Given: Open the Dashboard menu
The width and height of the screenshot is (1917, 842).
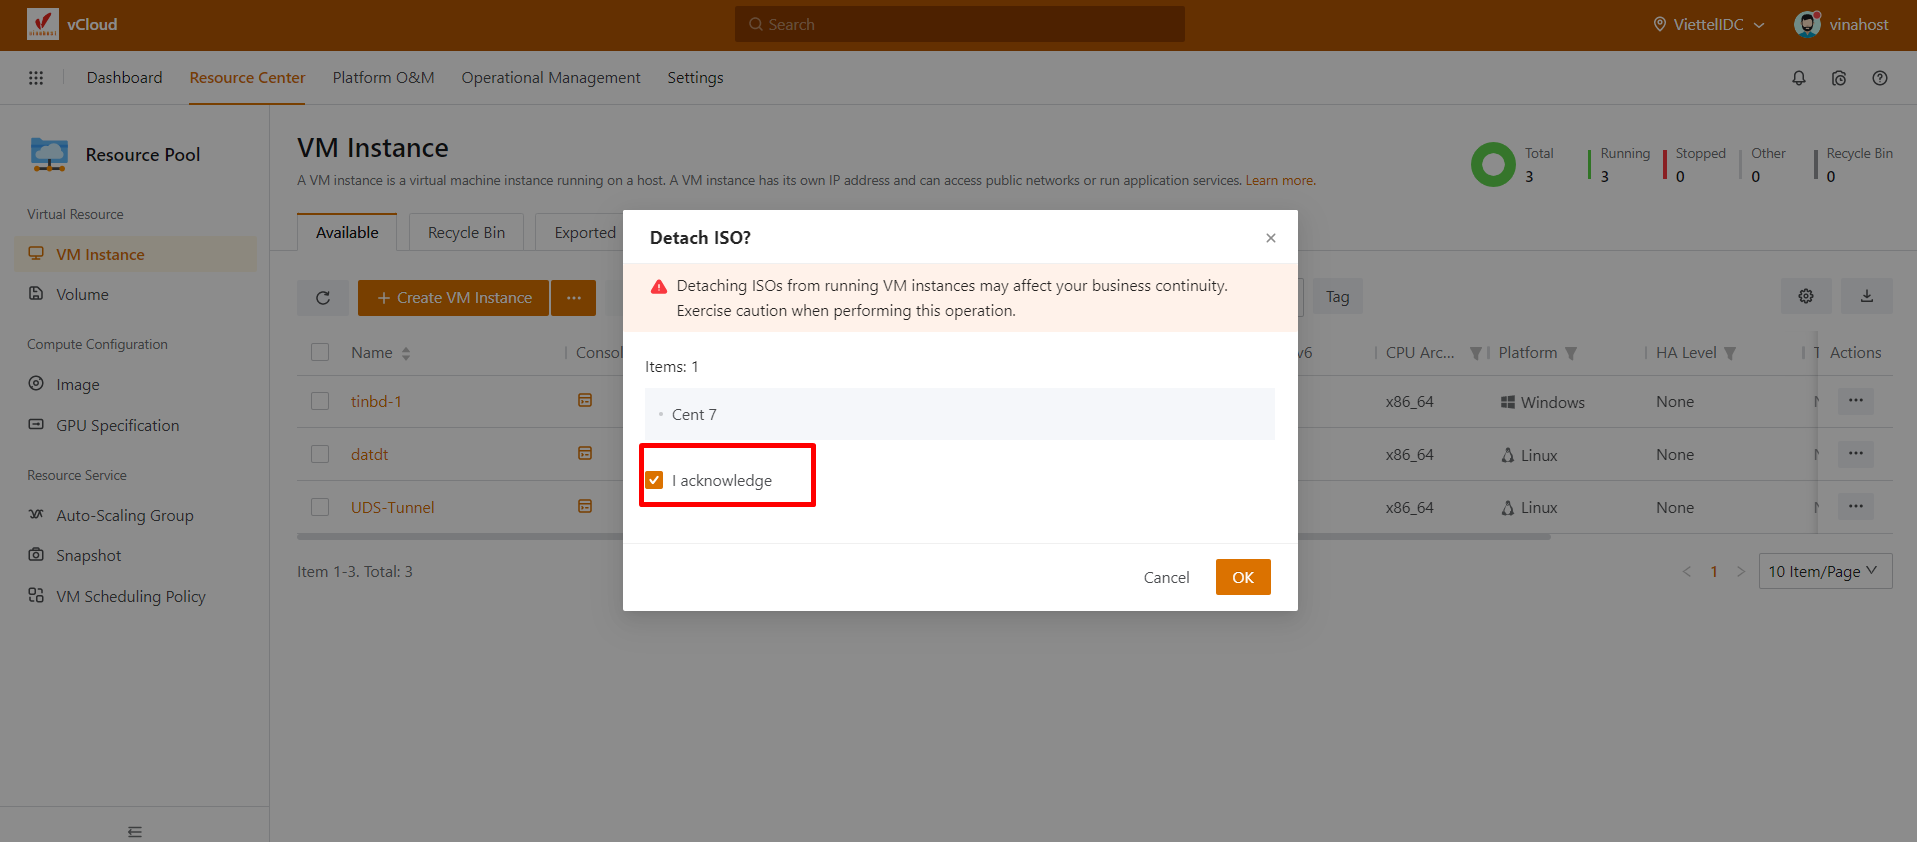Looking at the screenshot, I should 124,78.
